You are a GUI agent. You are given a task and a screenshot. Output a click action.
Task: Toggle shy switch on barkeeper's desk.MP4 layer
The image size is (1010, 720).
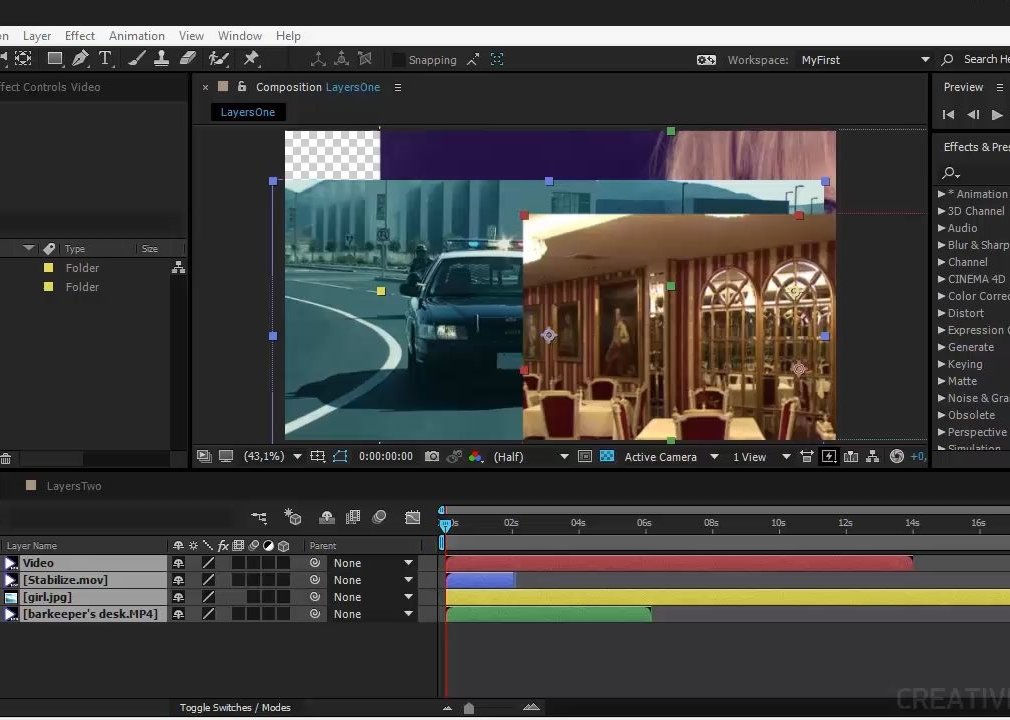coord(178,614)
